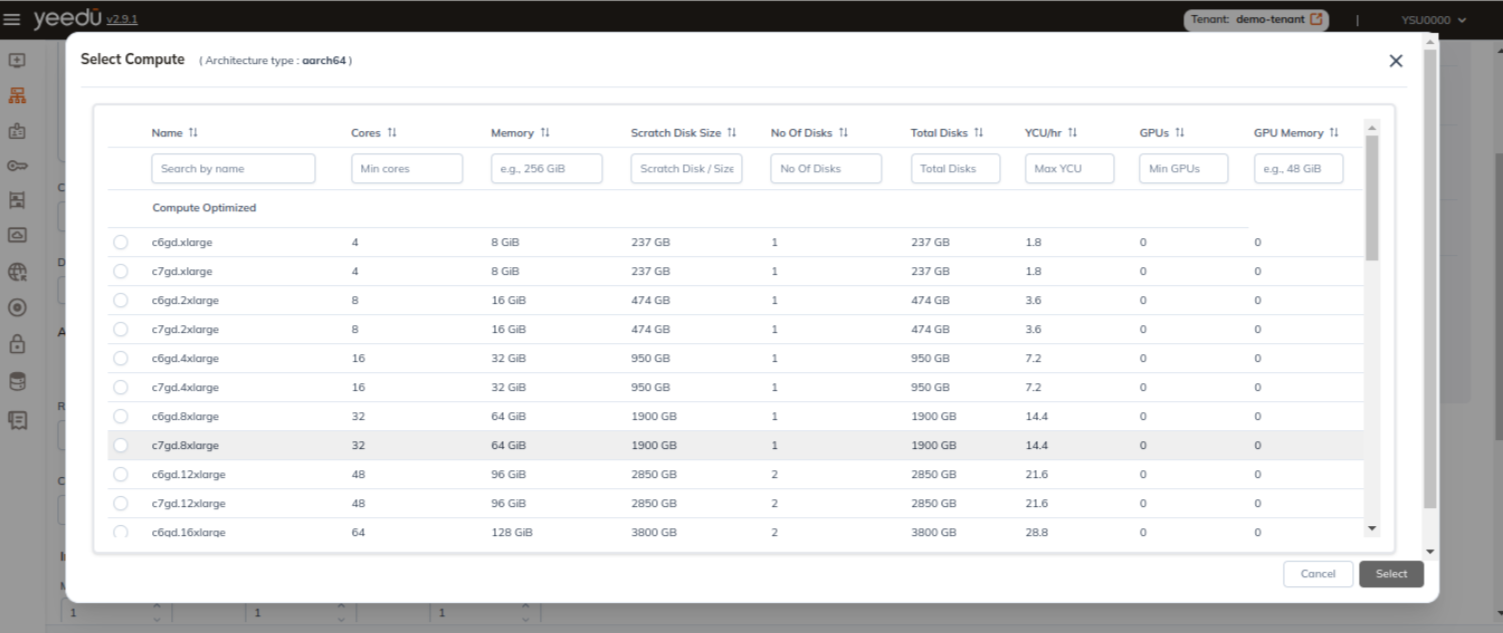This screenshot has height=633, width=1503.
Task: Select the c6gd.12xlarge radio button
Action: tap(121, 474)
